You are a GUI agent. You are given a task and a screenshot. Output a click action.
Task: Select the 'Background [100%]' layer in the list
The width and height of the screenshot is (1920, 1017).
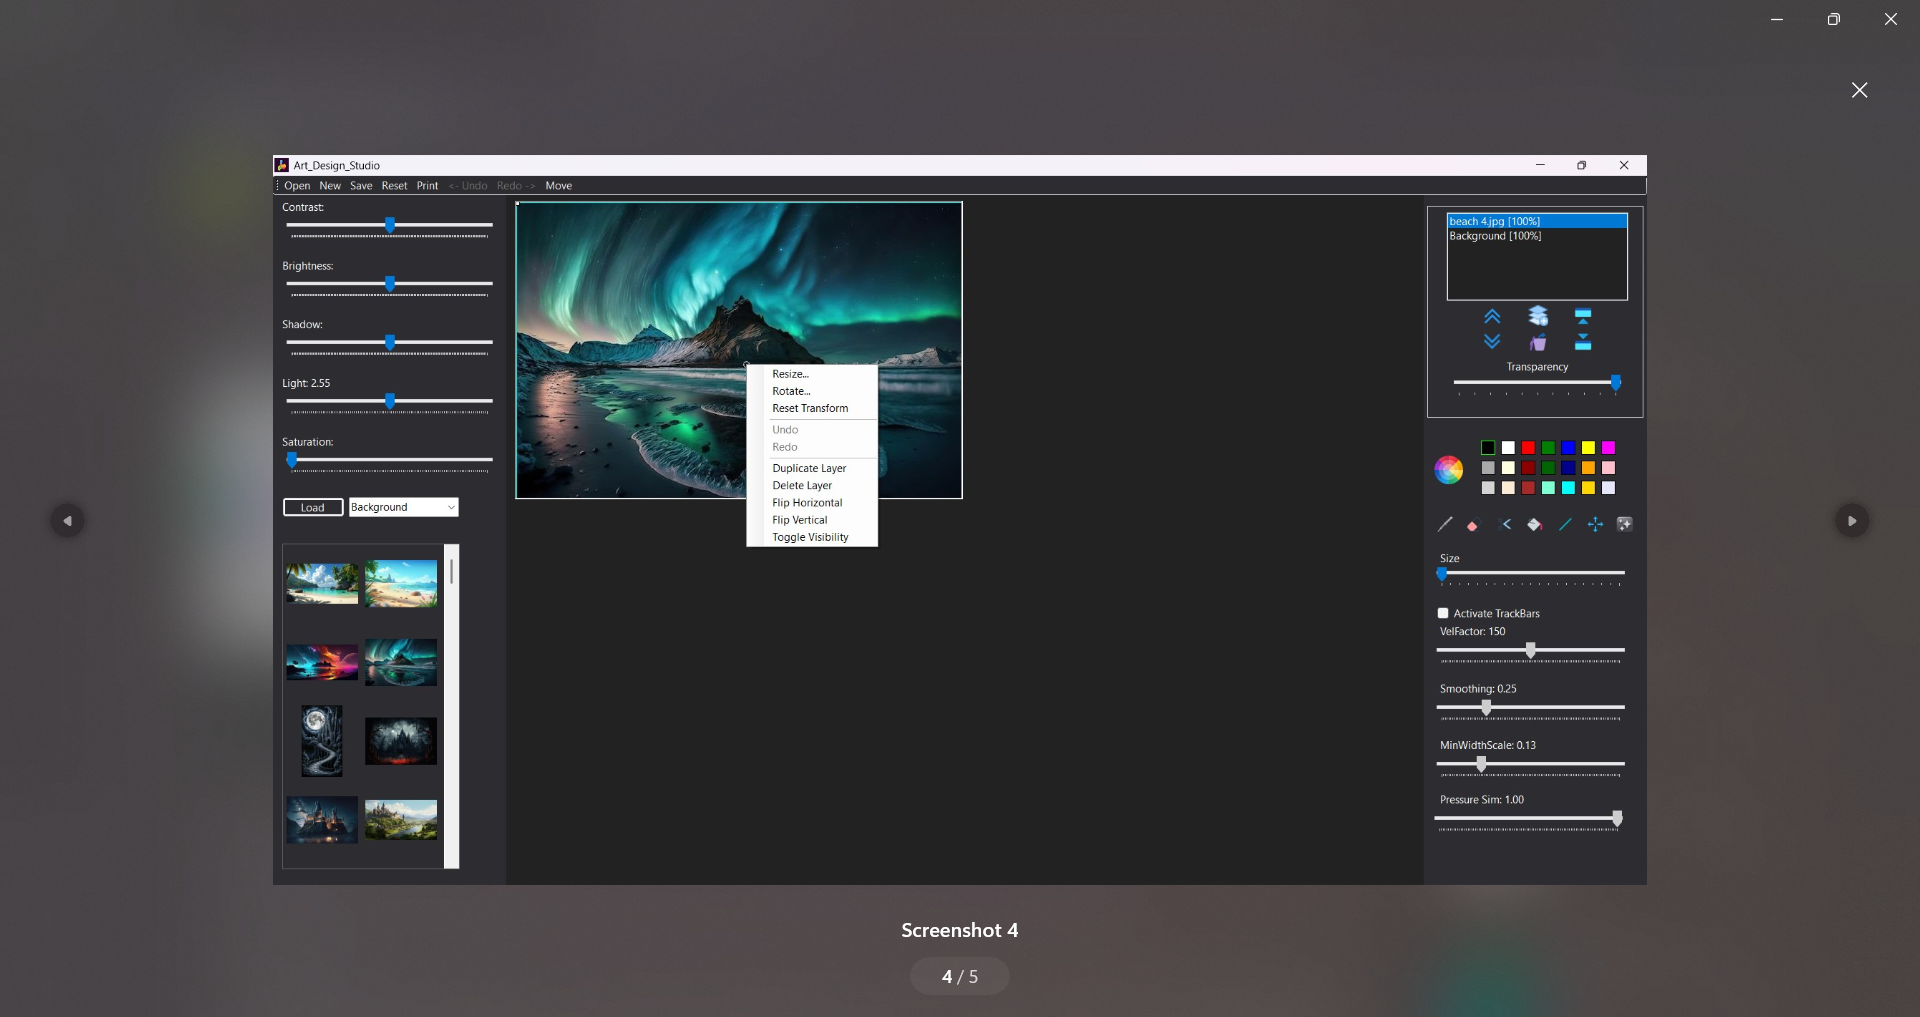point(1537,236)
